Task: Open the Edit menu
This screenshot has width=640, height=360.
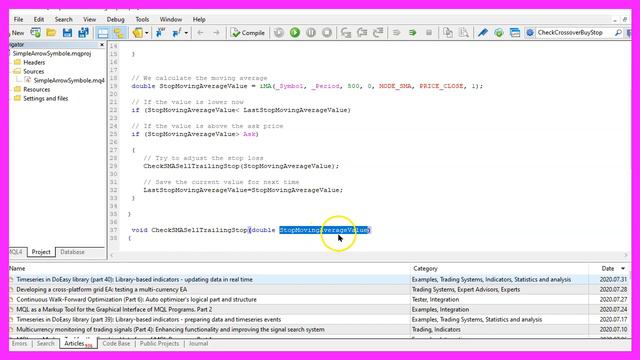Action: (39, 19)
